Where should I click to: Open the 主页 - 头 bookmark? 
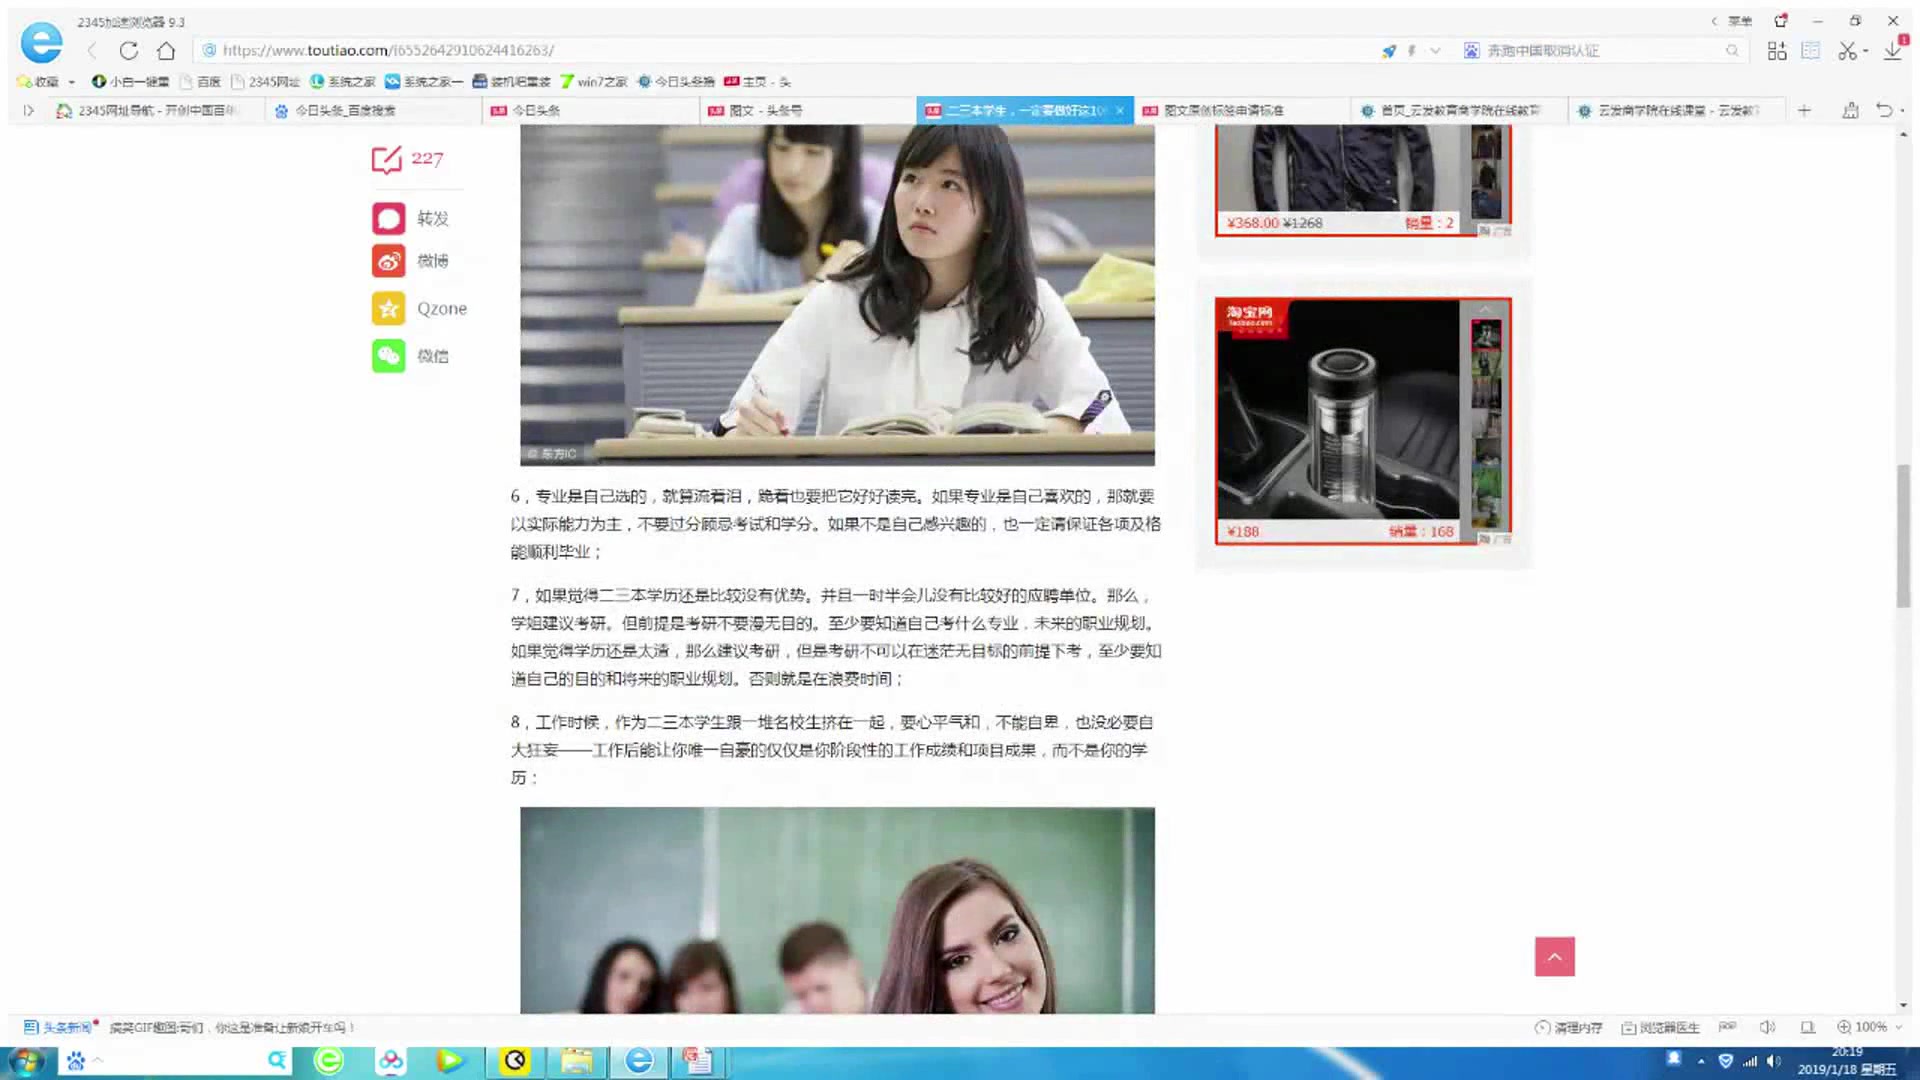coord(758,81)
